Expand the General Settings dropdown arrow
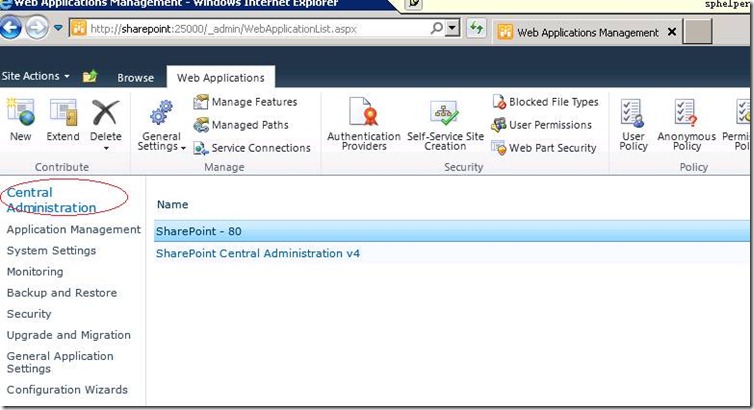 pyautogui.click(x=183, y=148)
